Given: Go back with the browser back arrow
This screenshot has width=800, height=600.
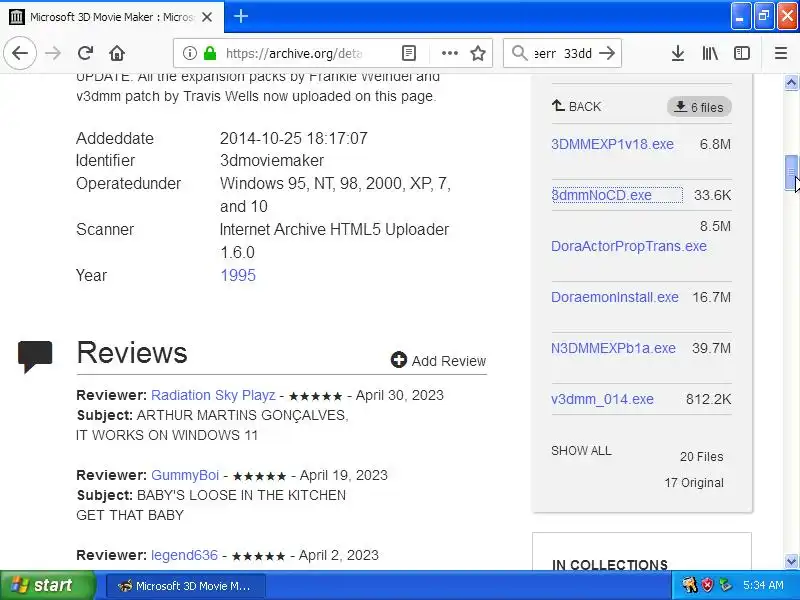Looking at the screenshot, I should point(20,53).
